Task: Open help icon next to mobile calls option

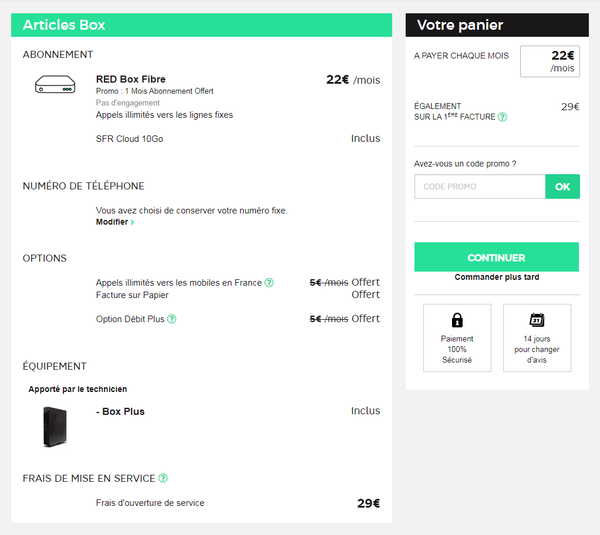Action: pyautogui.click(x=269, y=283)
